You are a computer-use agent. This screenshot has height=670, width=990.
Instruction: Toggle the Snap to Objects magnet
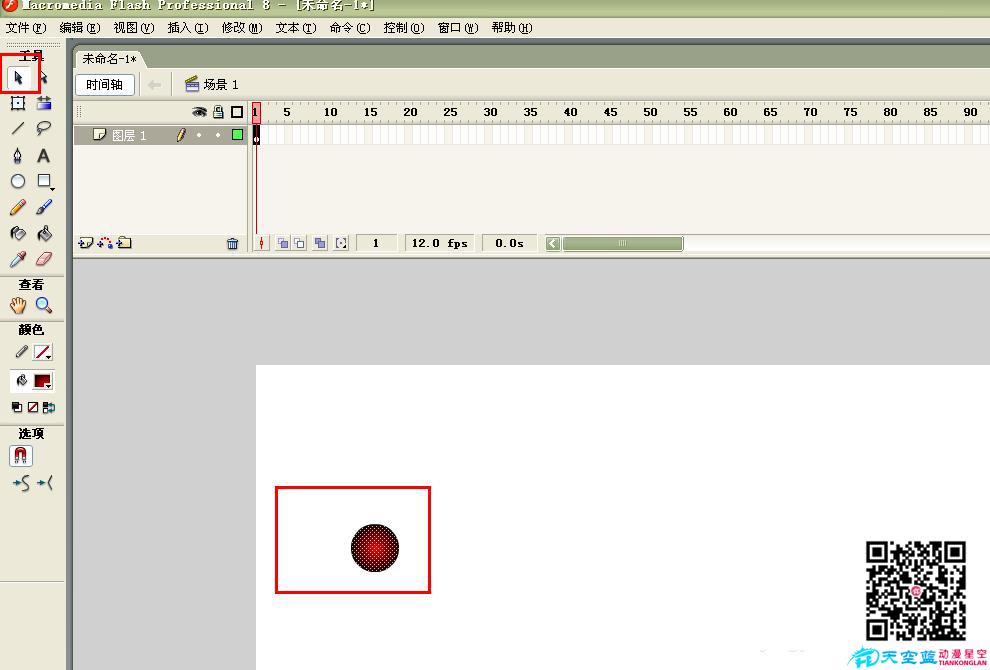[x=20, y=456]
